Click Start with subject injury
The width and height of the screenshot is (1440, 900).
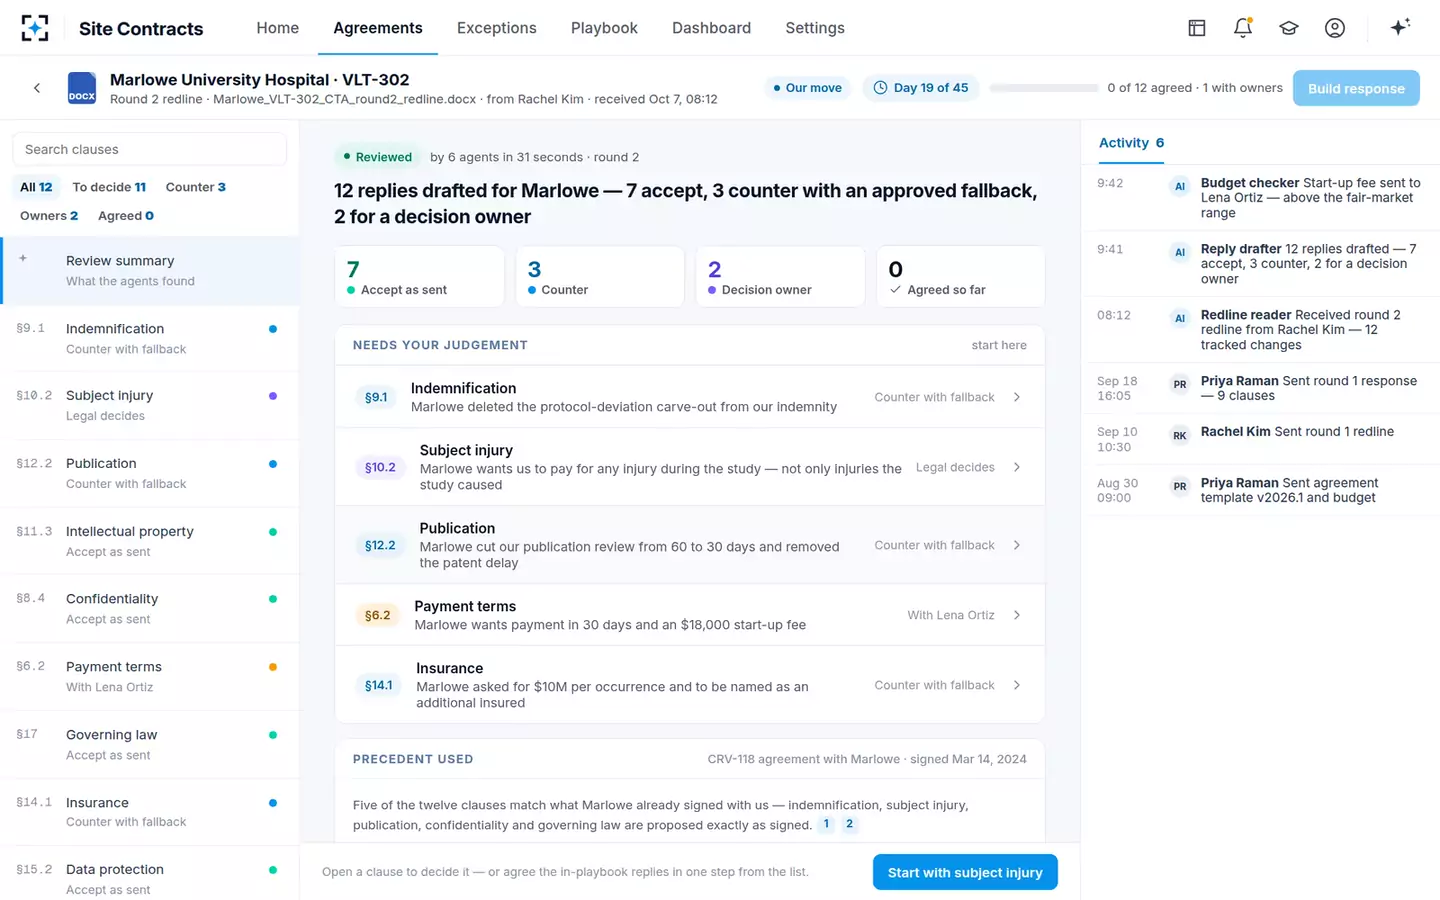965,872
